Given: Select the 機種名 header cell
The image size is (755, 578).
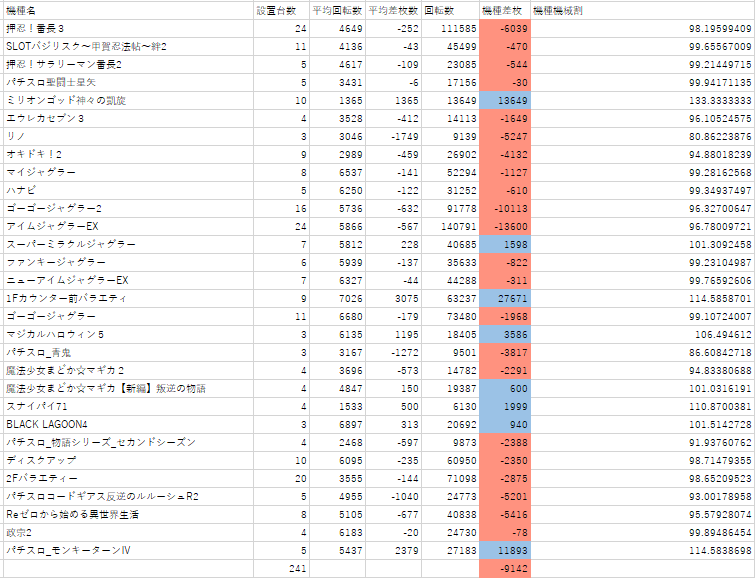Looking at the screenshot, I should tap(128, 11).
